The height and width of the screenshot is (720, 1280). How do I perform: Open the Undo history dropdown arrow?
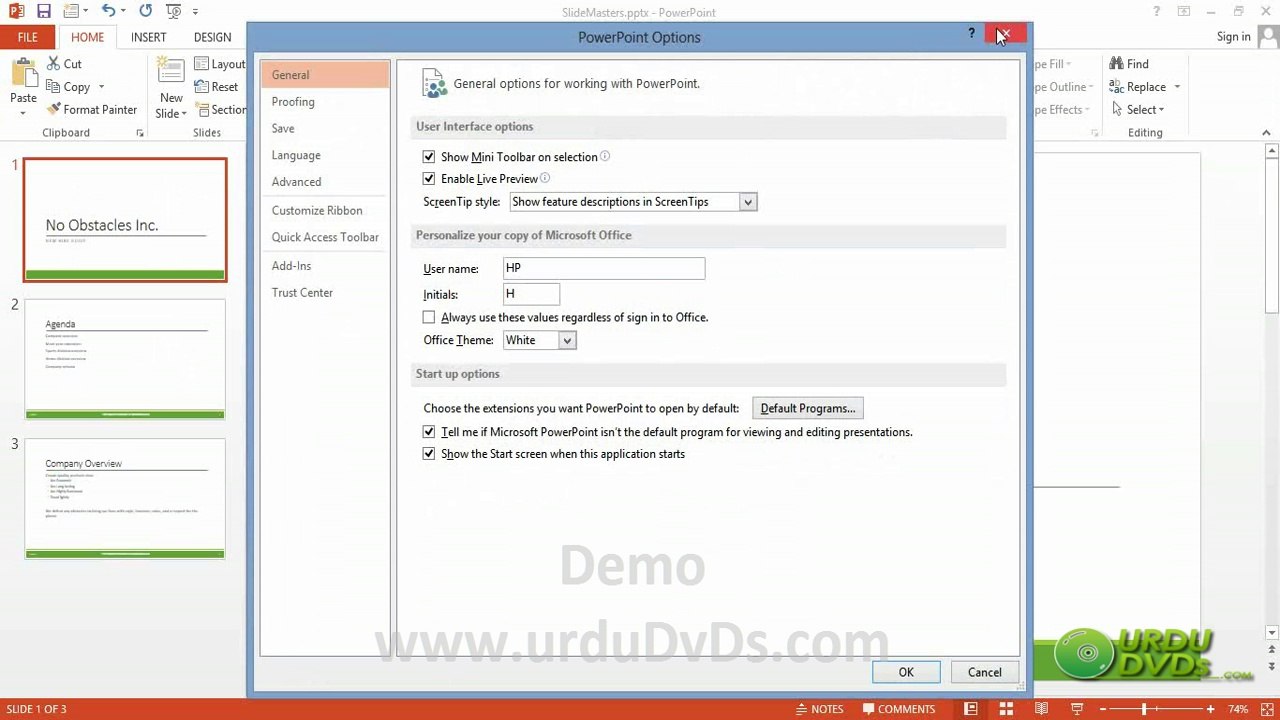pos(123,12)
